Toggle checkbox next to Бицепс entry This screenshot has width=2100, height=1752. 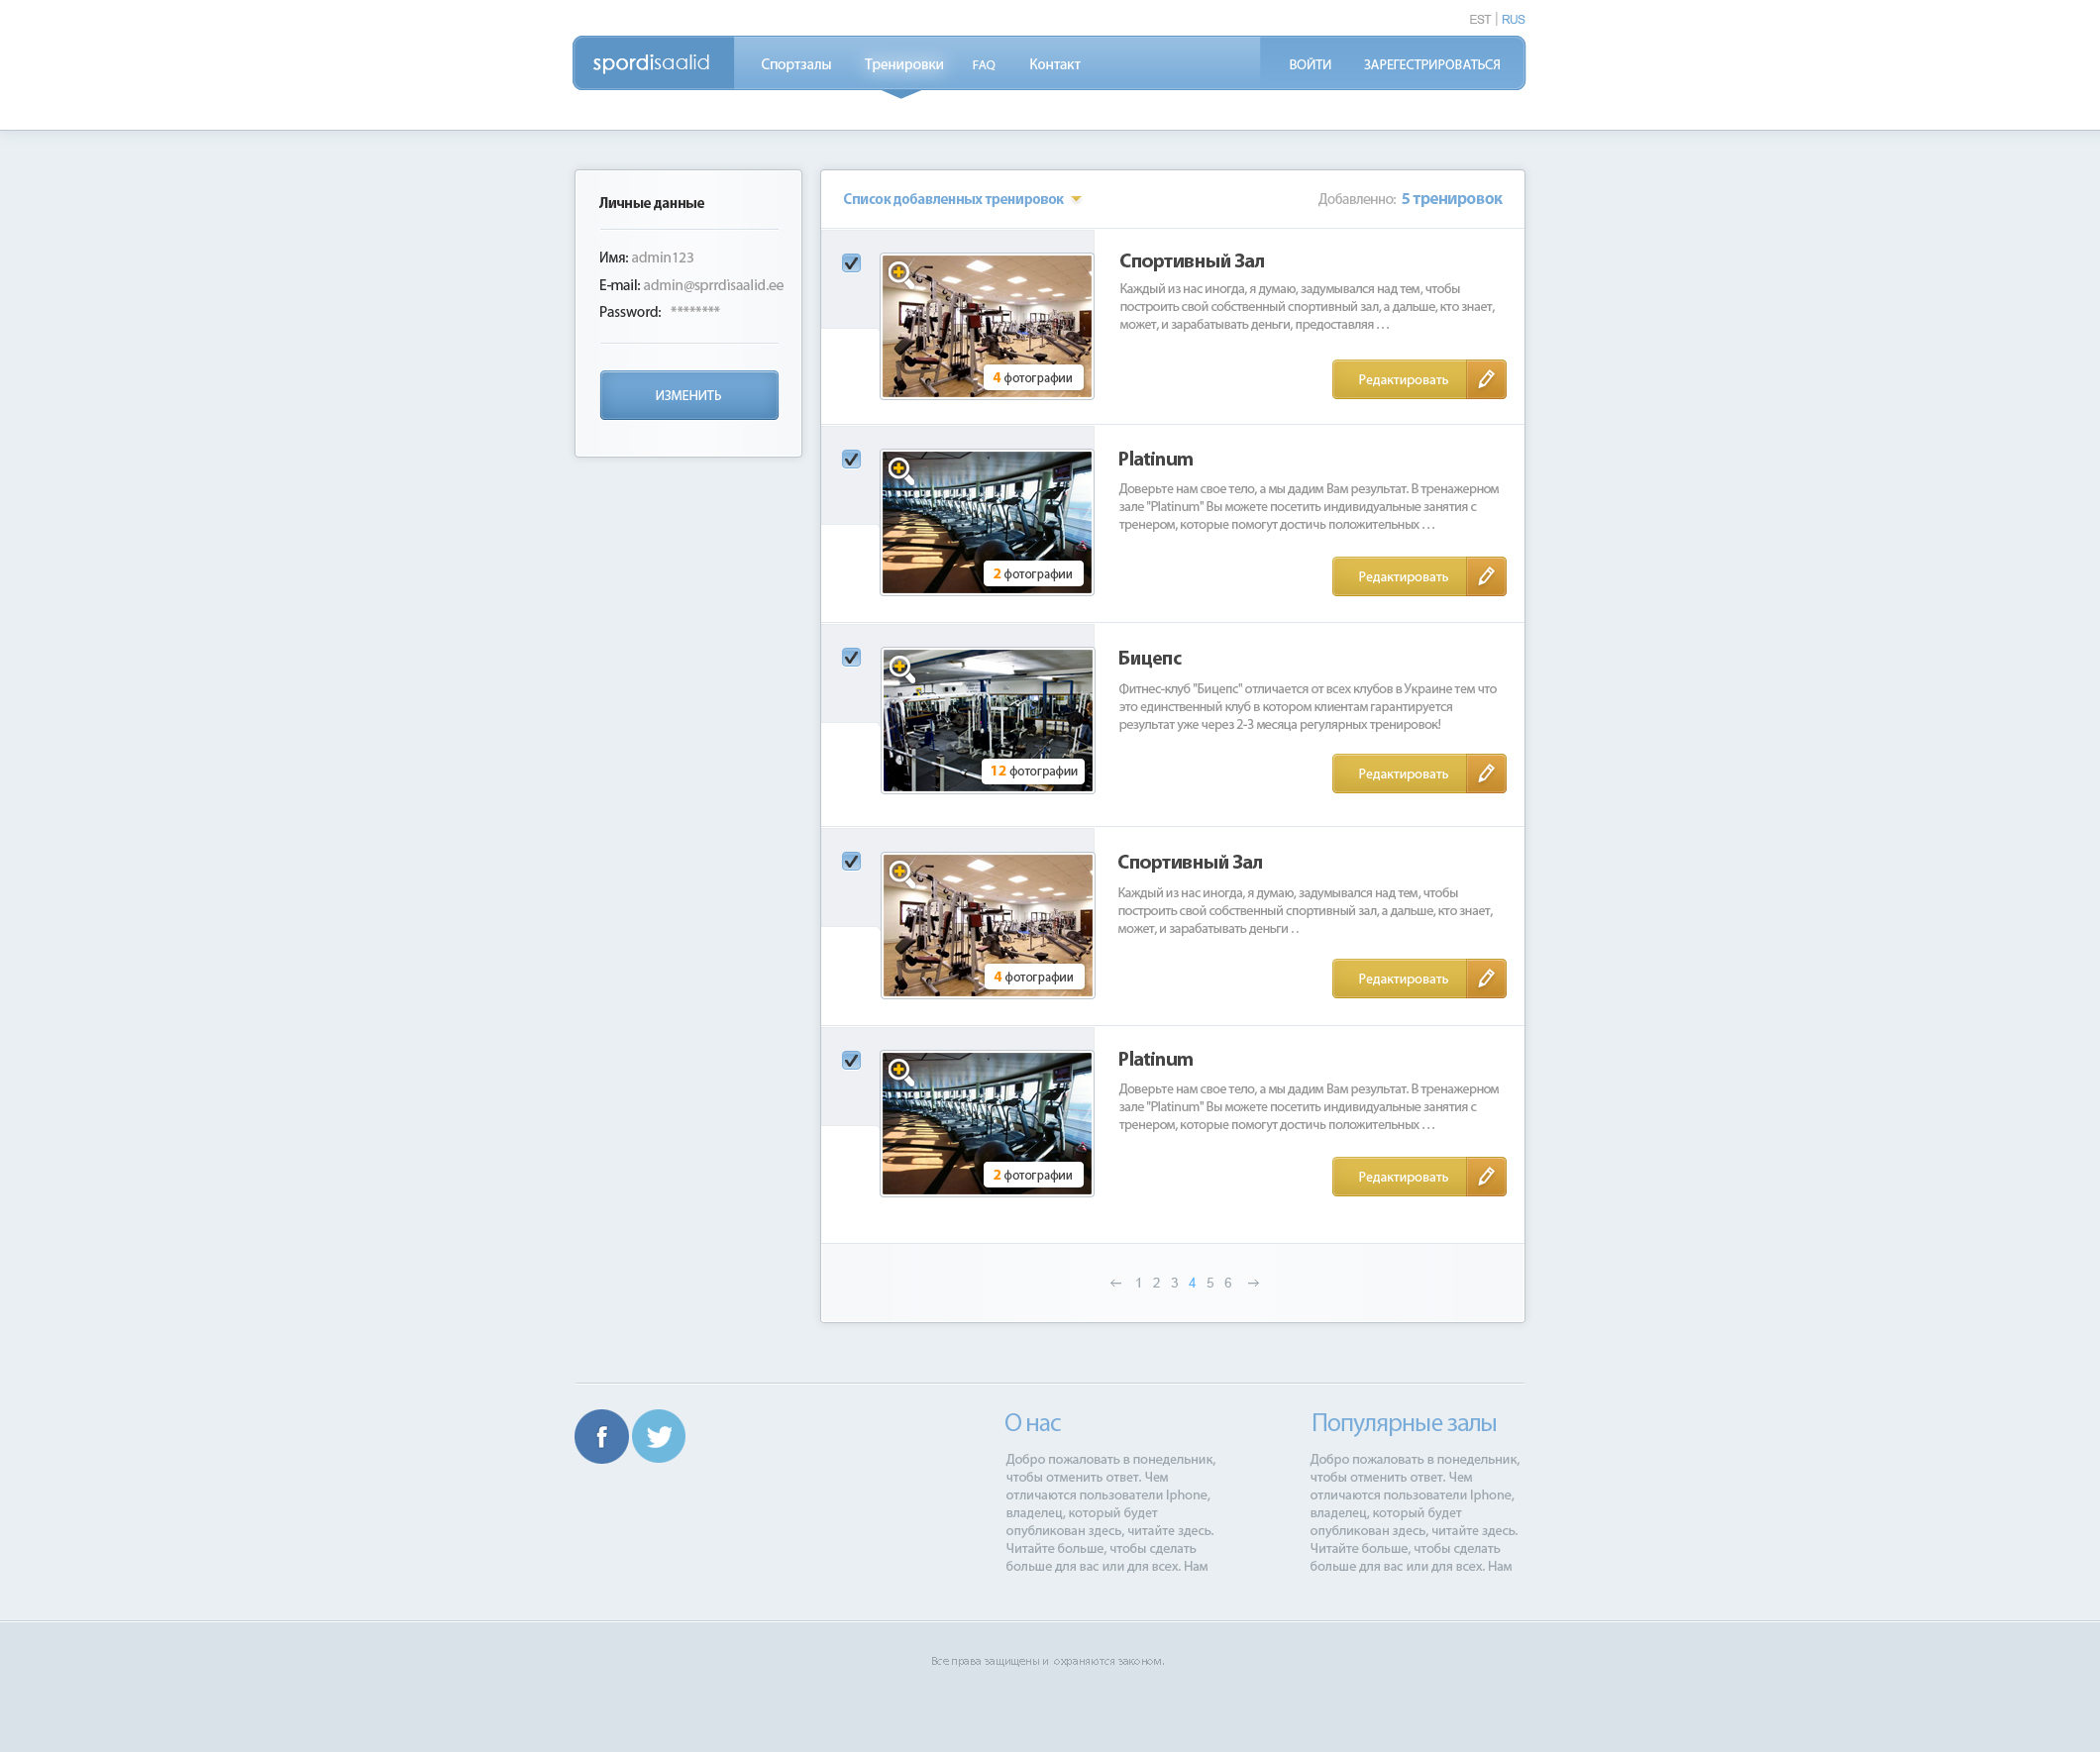(x=851, y=657)
